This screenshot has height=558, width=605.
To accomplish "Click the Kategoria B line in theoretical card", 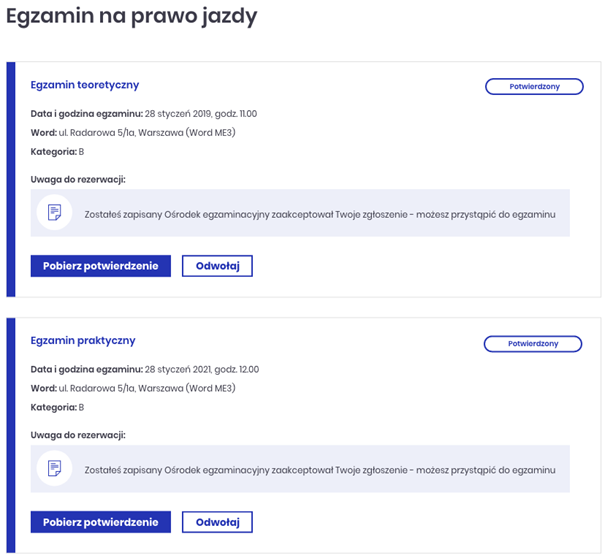I will [57, 152].
